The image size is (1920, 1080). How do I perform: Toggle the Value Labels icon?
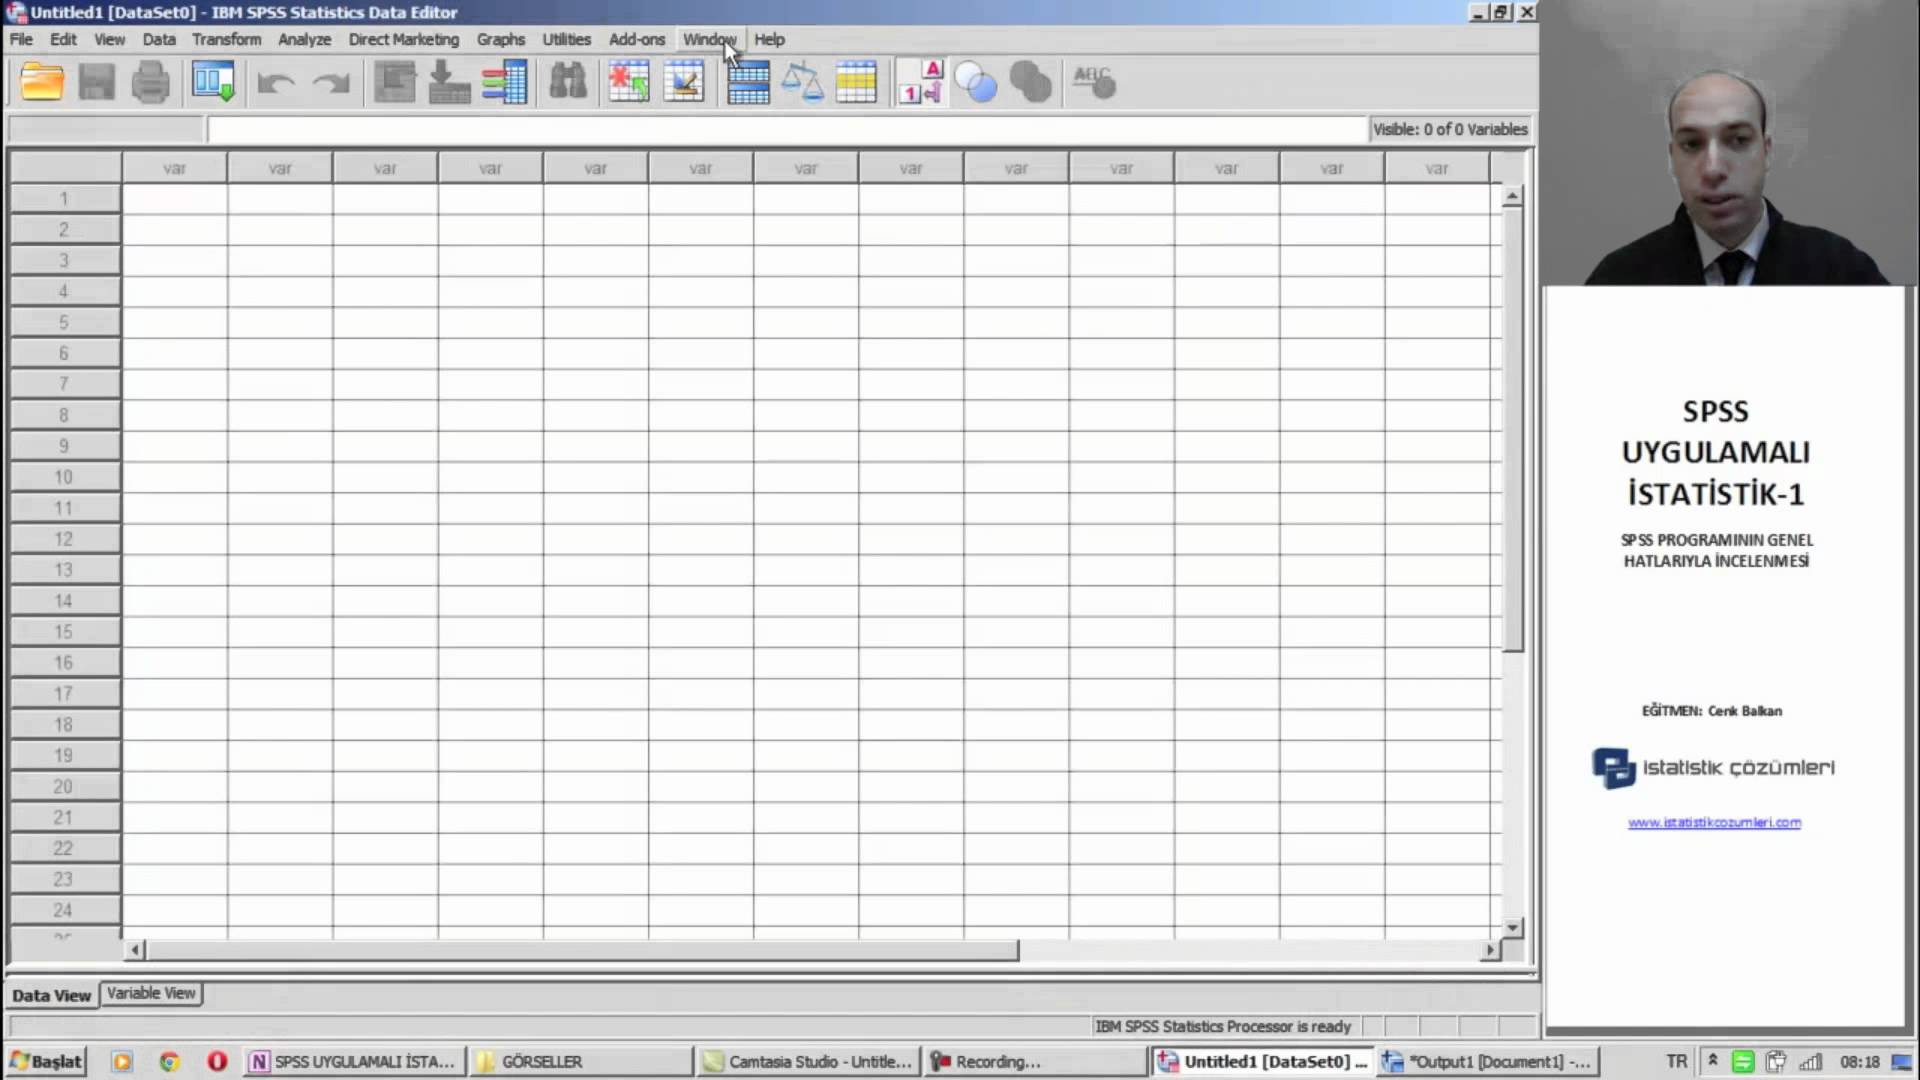920,82
